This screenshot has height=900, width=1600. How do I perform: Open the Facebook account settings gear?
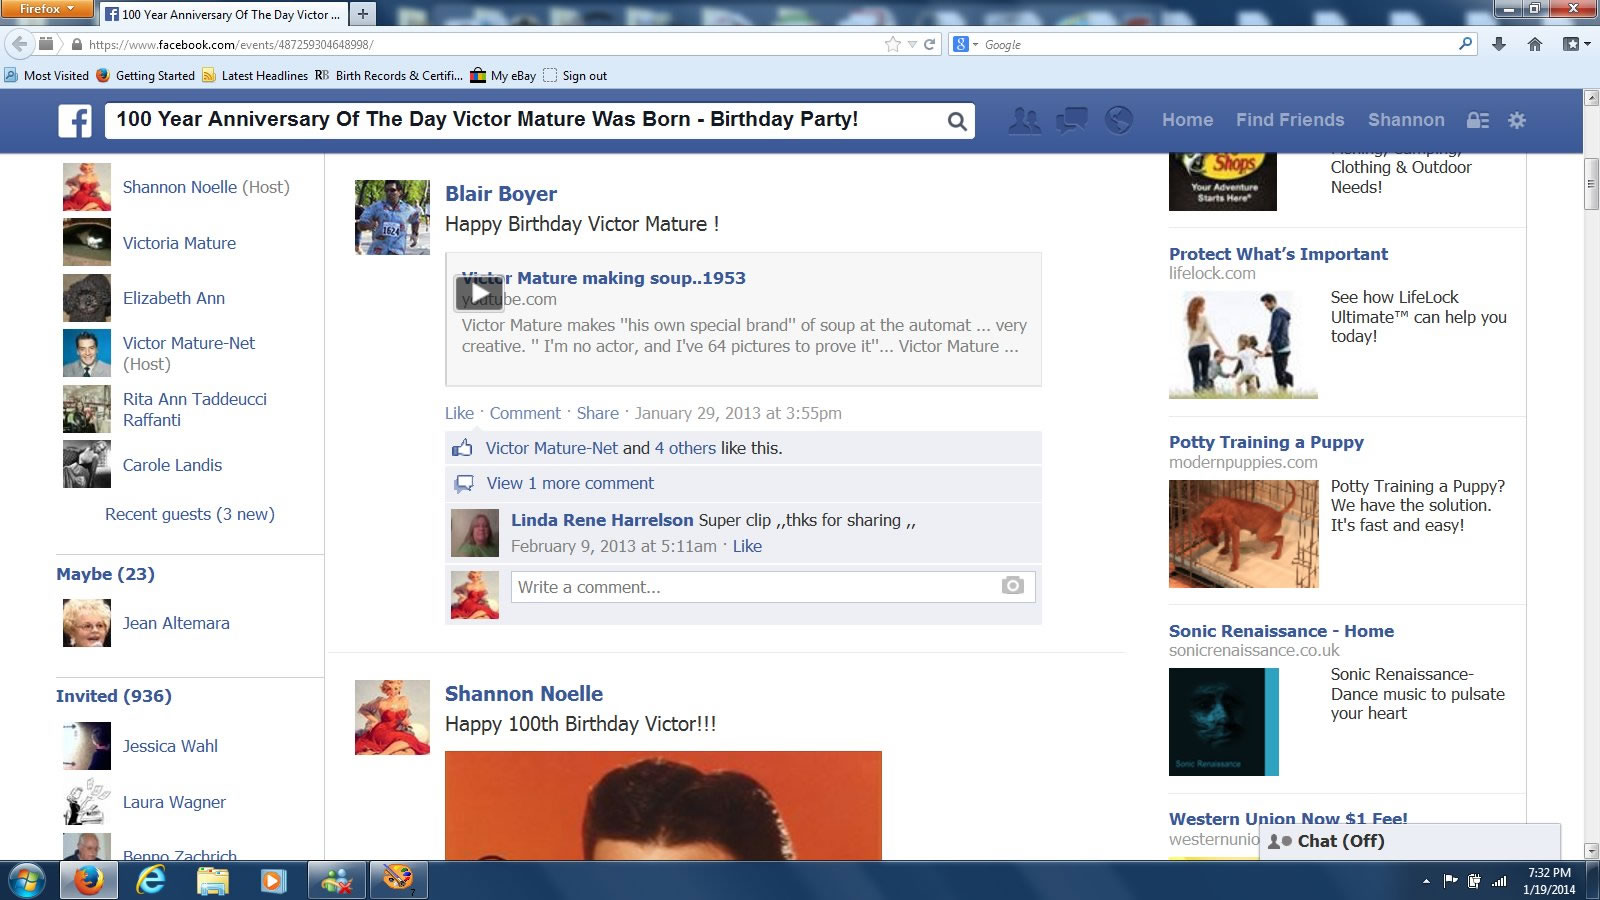[x=1517, y=120]
